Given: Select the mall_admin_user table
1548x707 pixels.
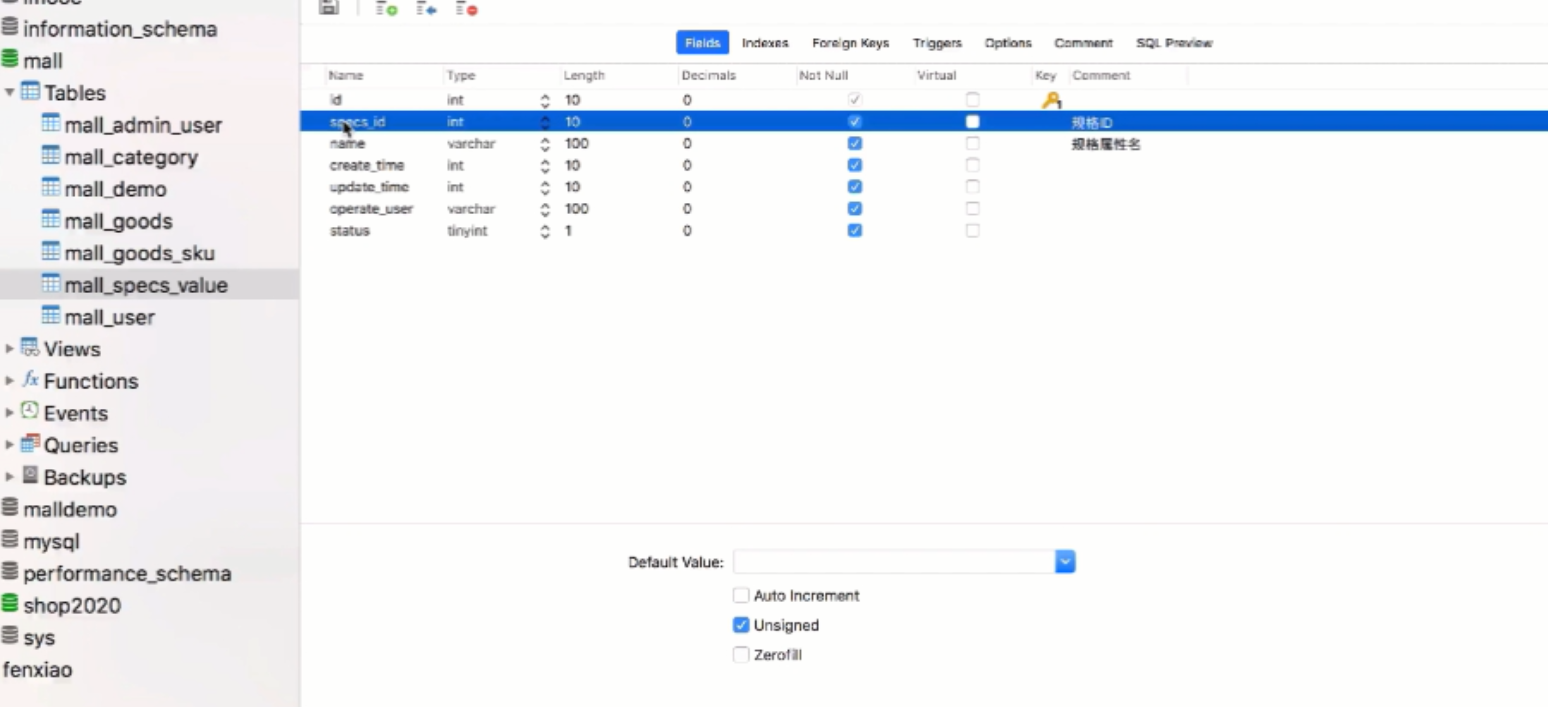Looking at the screenshot, I should [143, 125].
